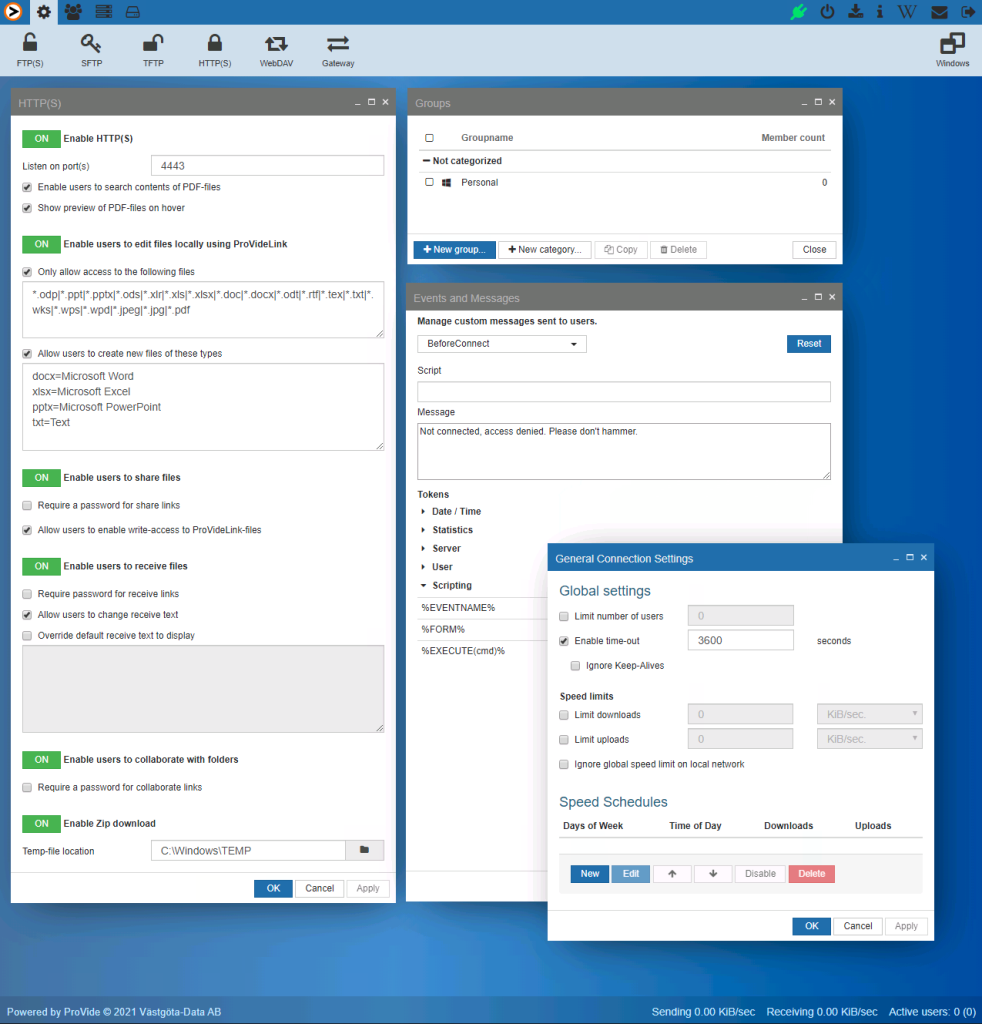Viewport: 982px width, 1024px height.
Task: Open the TFTP configuration icon
Action: point(152,48)
